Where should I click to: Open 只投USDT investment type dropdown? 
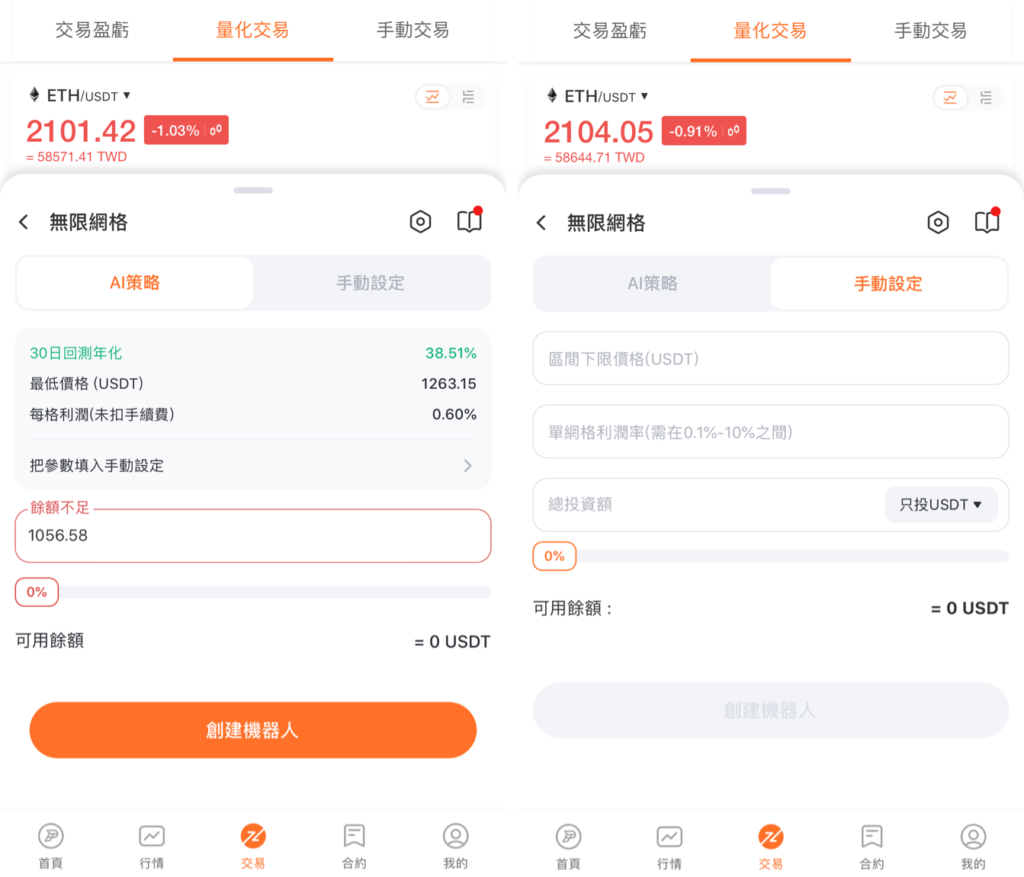(940, 504)
